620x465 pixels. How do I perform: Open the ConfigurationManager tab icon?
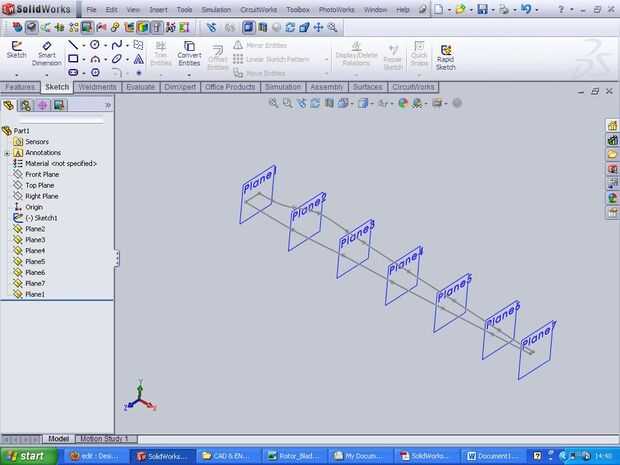tap(42, 105)
